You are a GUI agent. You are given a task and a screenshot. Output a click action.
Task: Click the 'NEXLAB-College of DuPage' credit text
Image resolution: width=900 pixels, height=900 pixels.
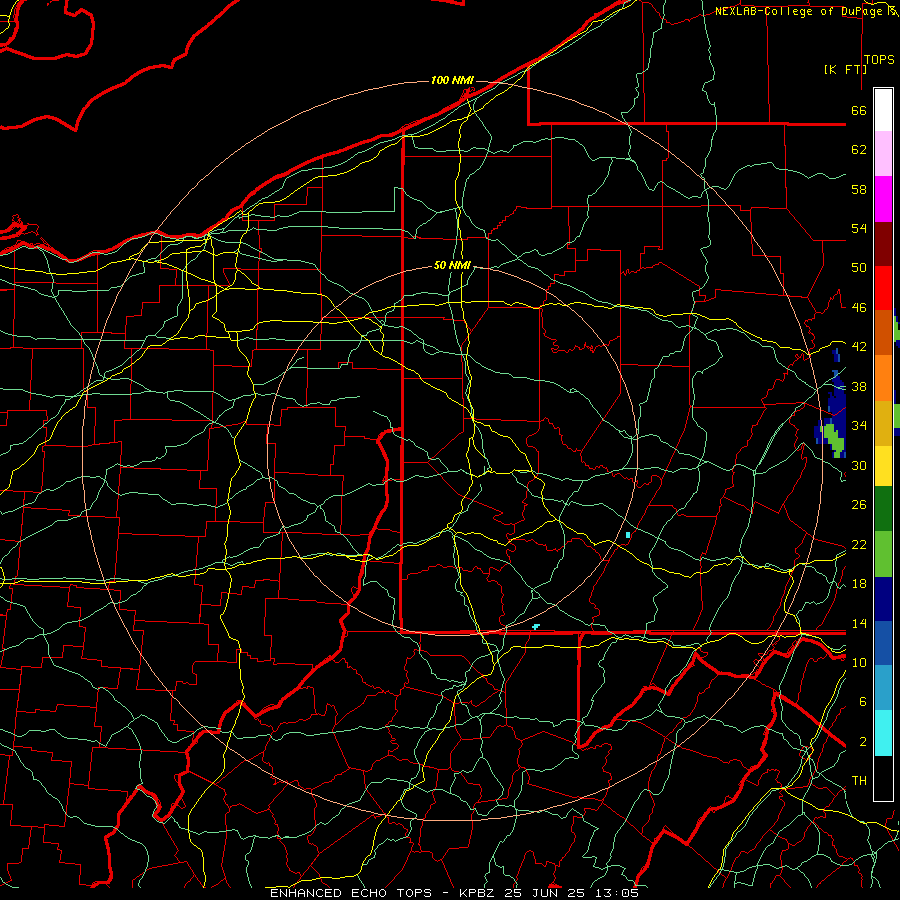point(800,11)
